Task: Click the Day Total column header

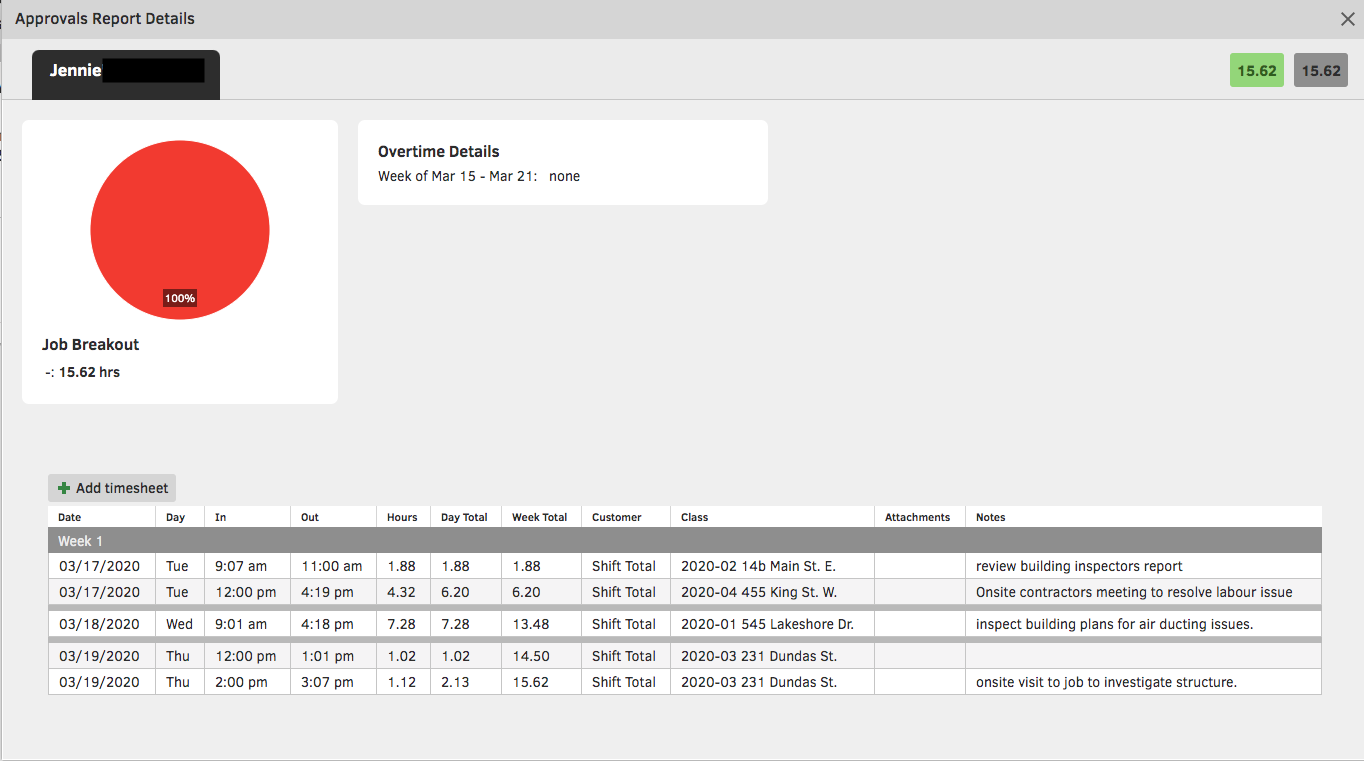Action: 464,517
